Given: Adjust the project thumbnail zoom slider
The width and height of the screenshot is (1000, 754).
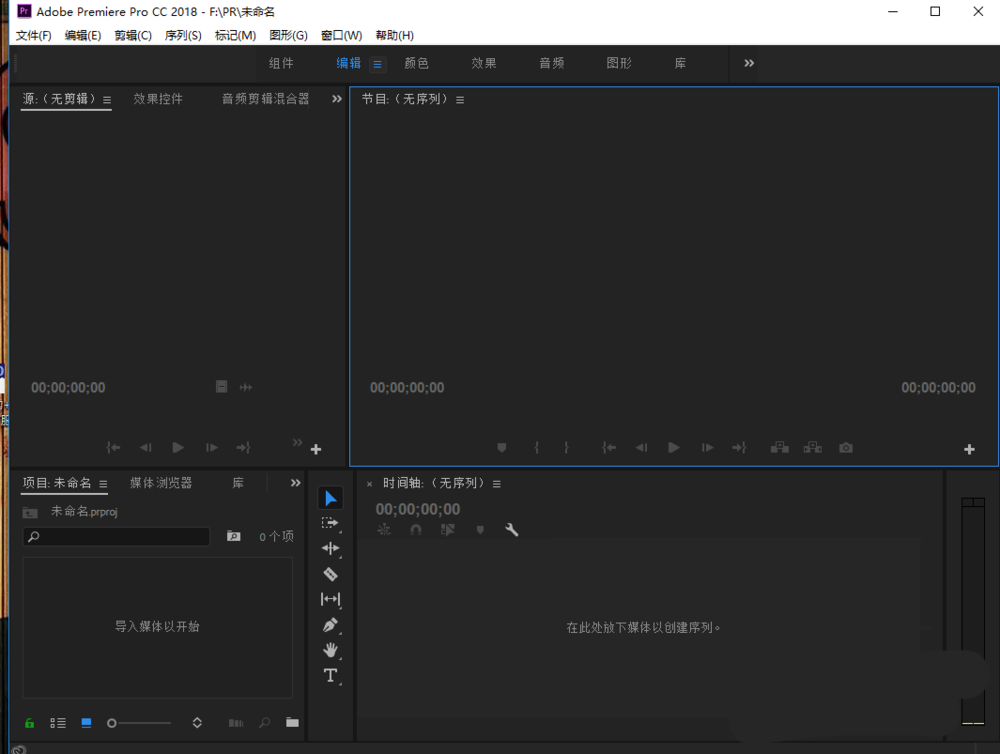Looking at the screenshot, I should (x=139, y=723).
